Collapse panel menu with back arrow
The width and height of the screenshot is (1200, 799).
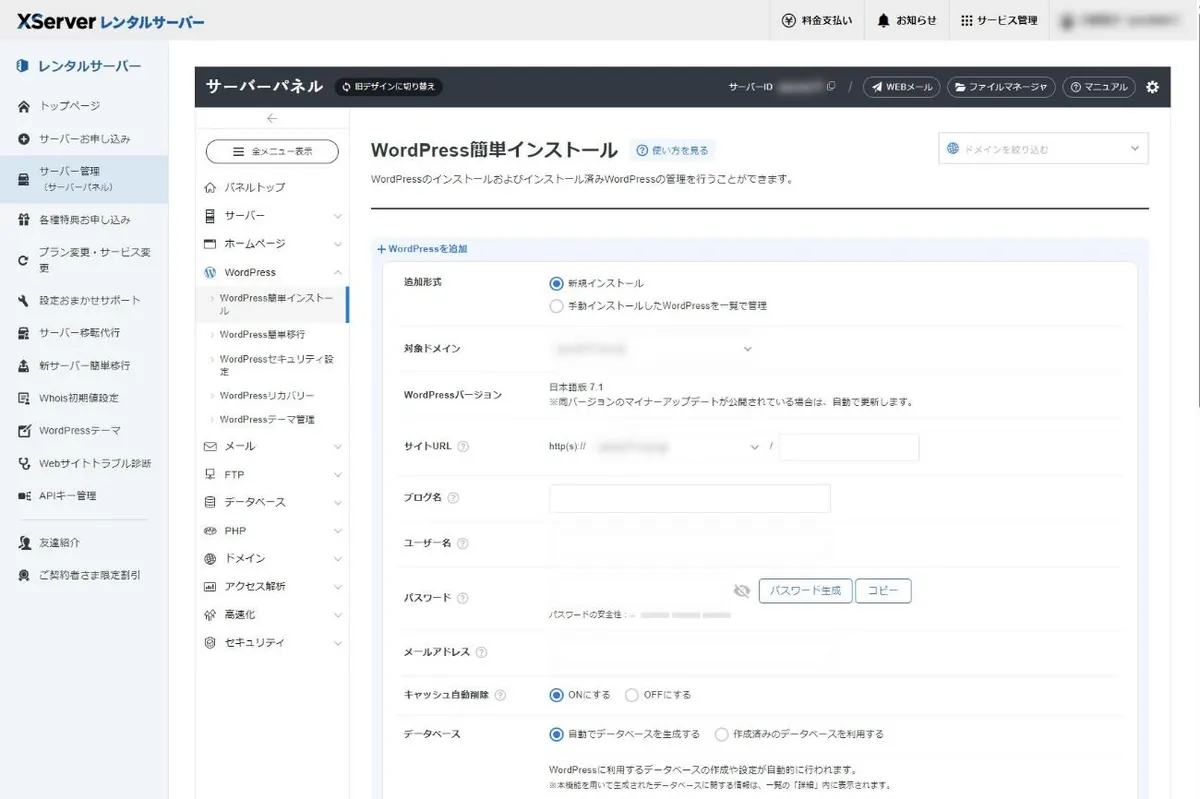pyautogui.click(x=272, y=118)
